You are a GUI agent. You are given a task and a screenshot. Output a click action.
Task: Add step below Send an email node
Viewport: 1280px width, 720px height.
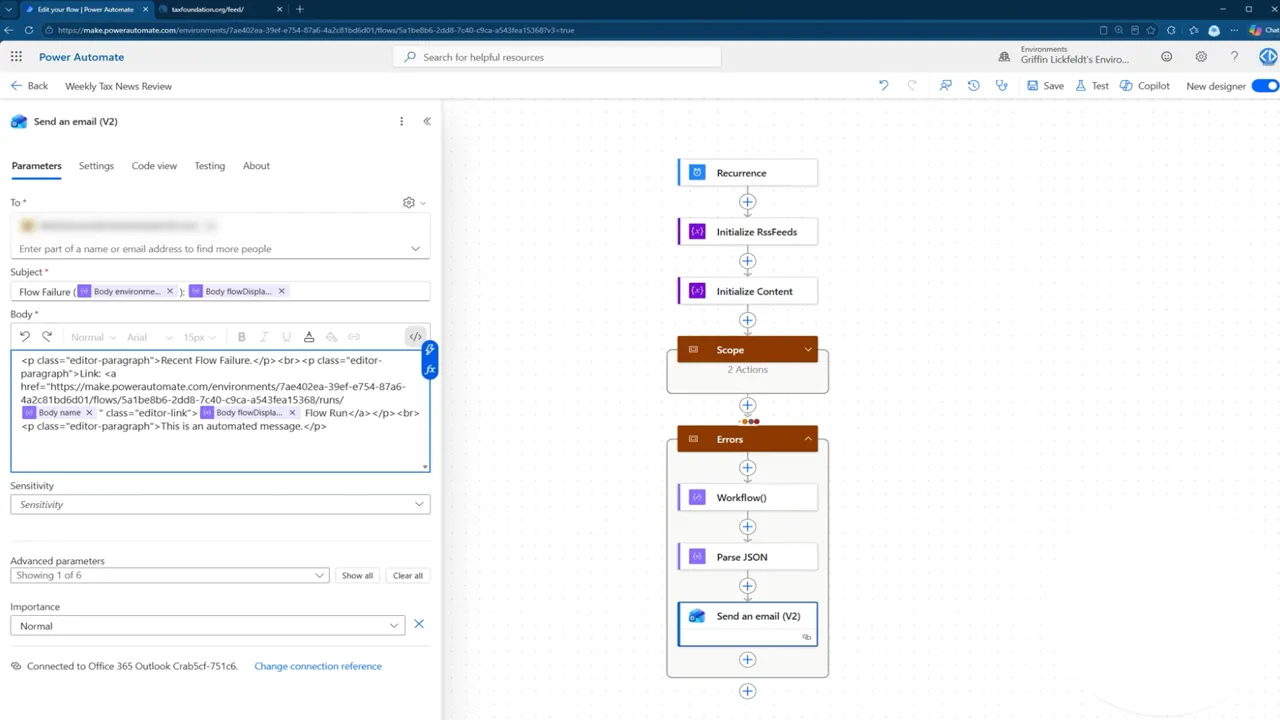(x=747, y=660)
